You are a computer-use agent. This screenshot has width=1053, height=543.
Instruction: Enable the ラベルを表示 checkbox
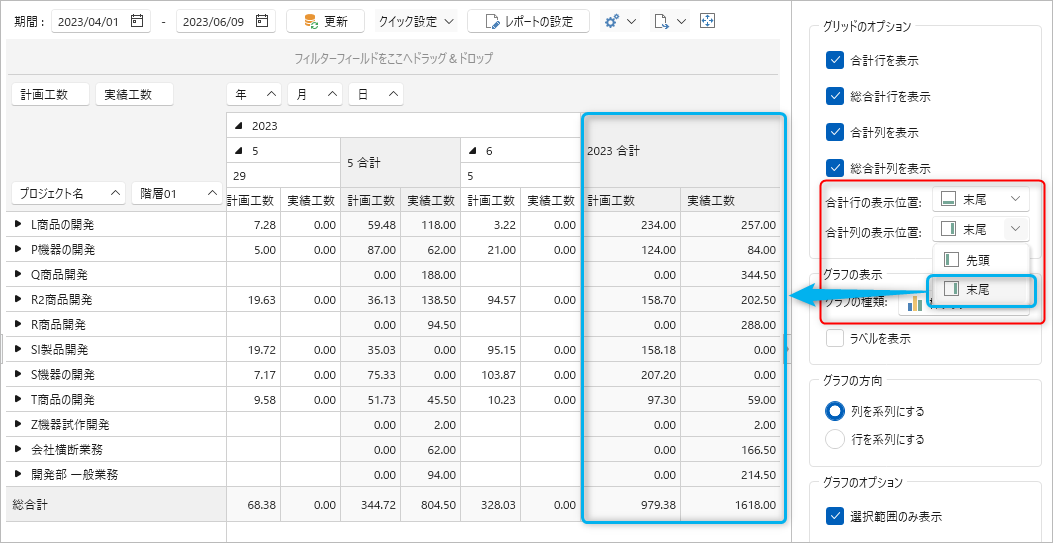836,339
